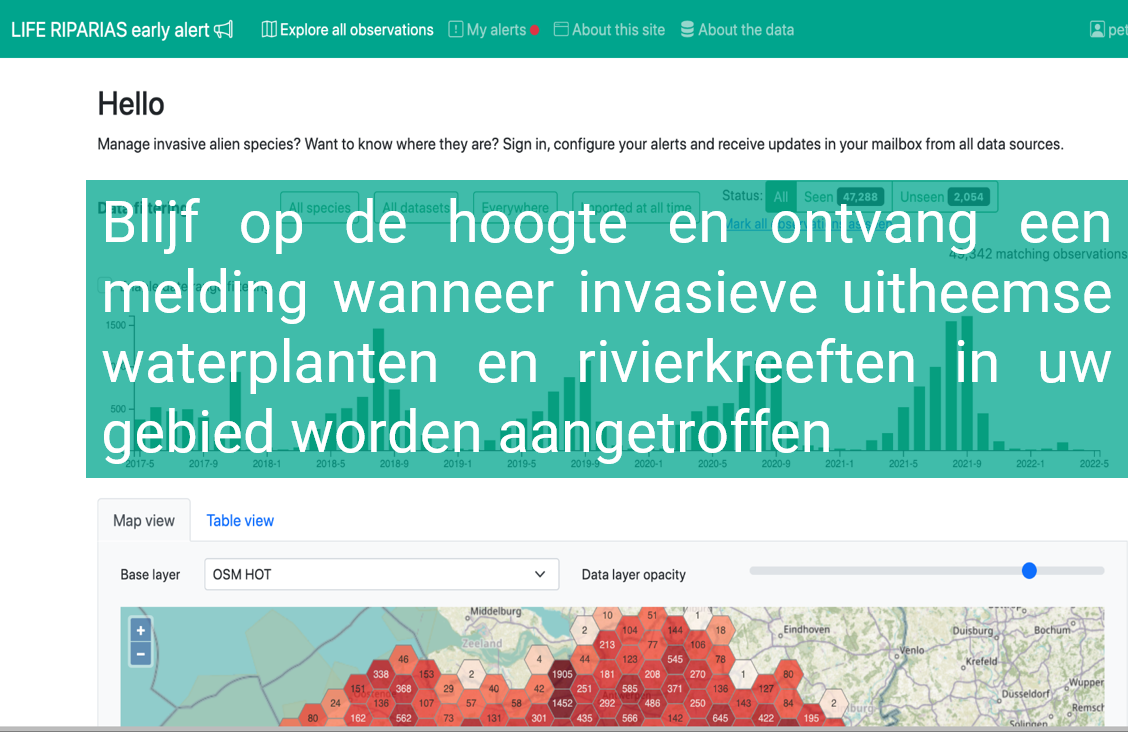Zoom in on the map with the plus button
Viewport: 1148px width, 732px height.
click(141, 630)
